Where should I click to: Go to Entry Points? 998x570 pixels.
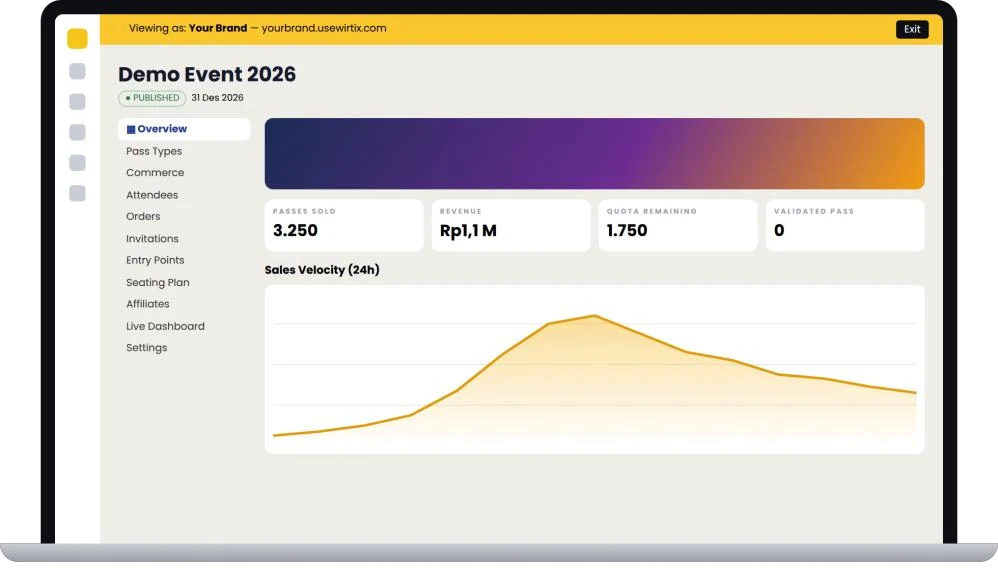coord(155,260)
